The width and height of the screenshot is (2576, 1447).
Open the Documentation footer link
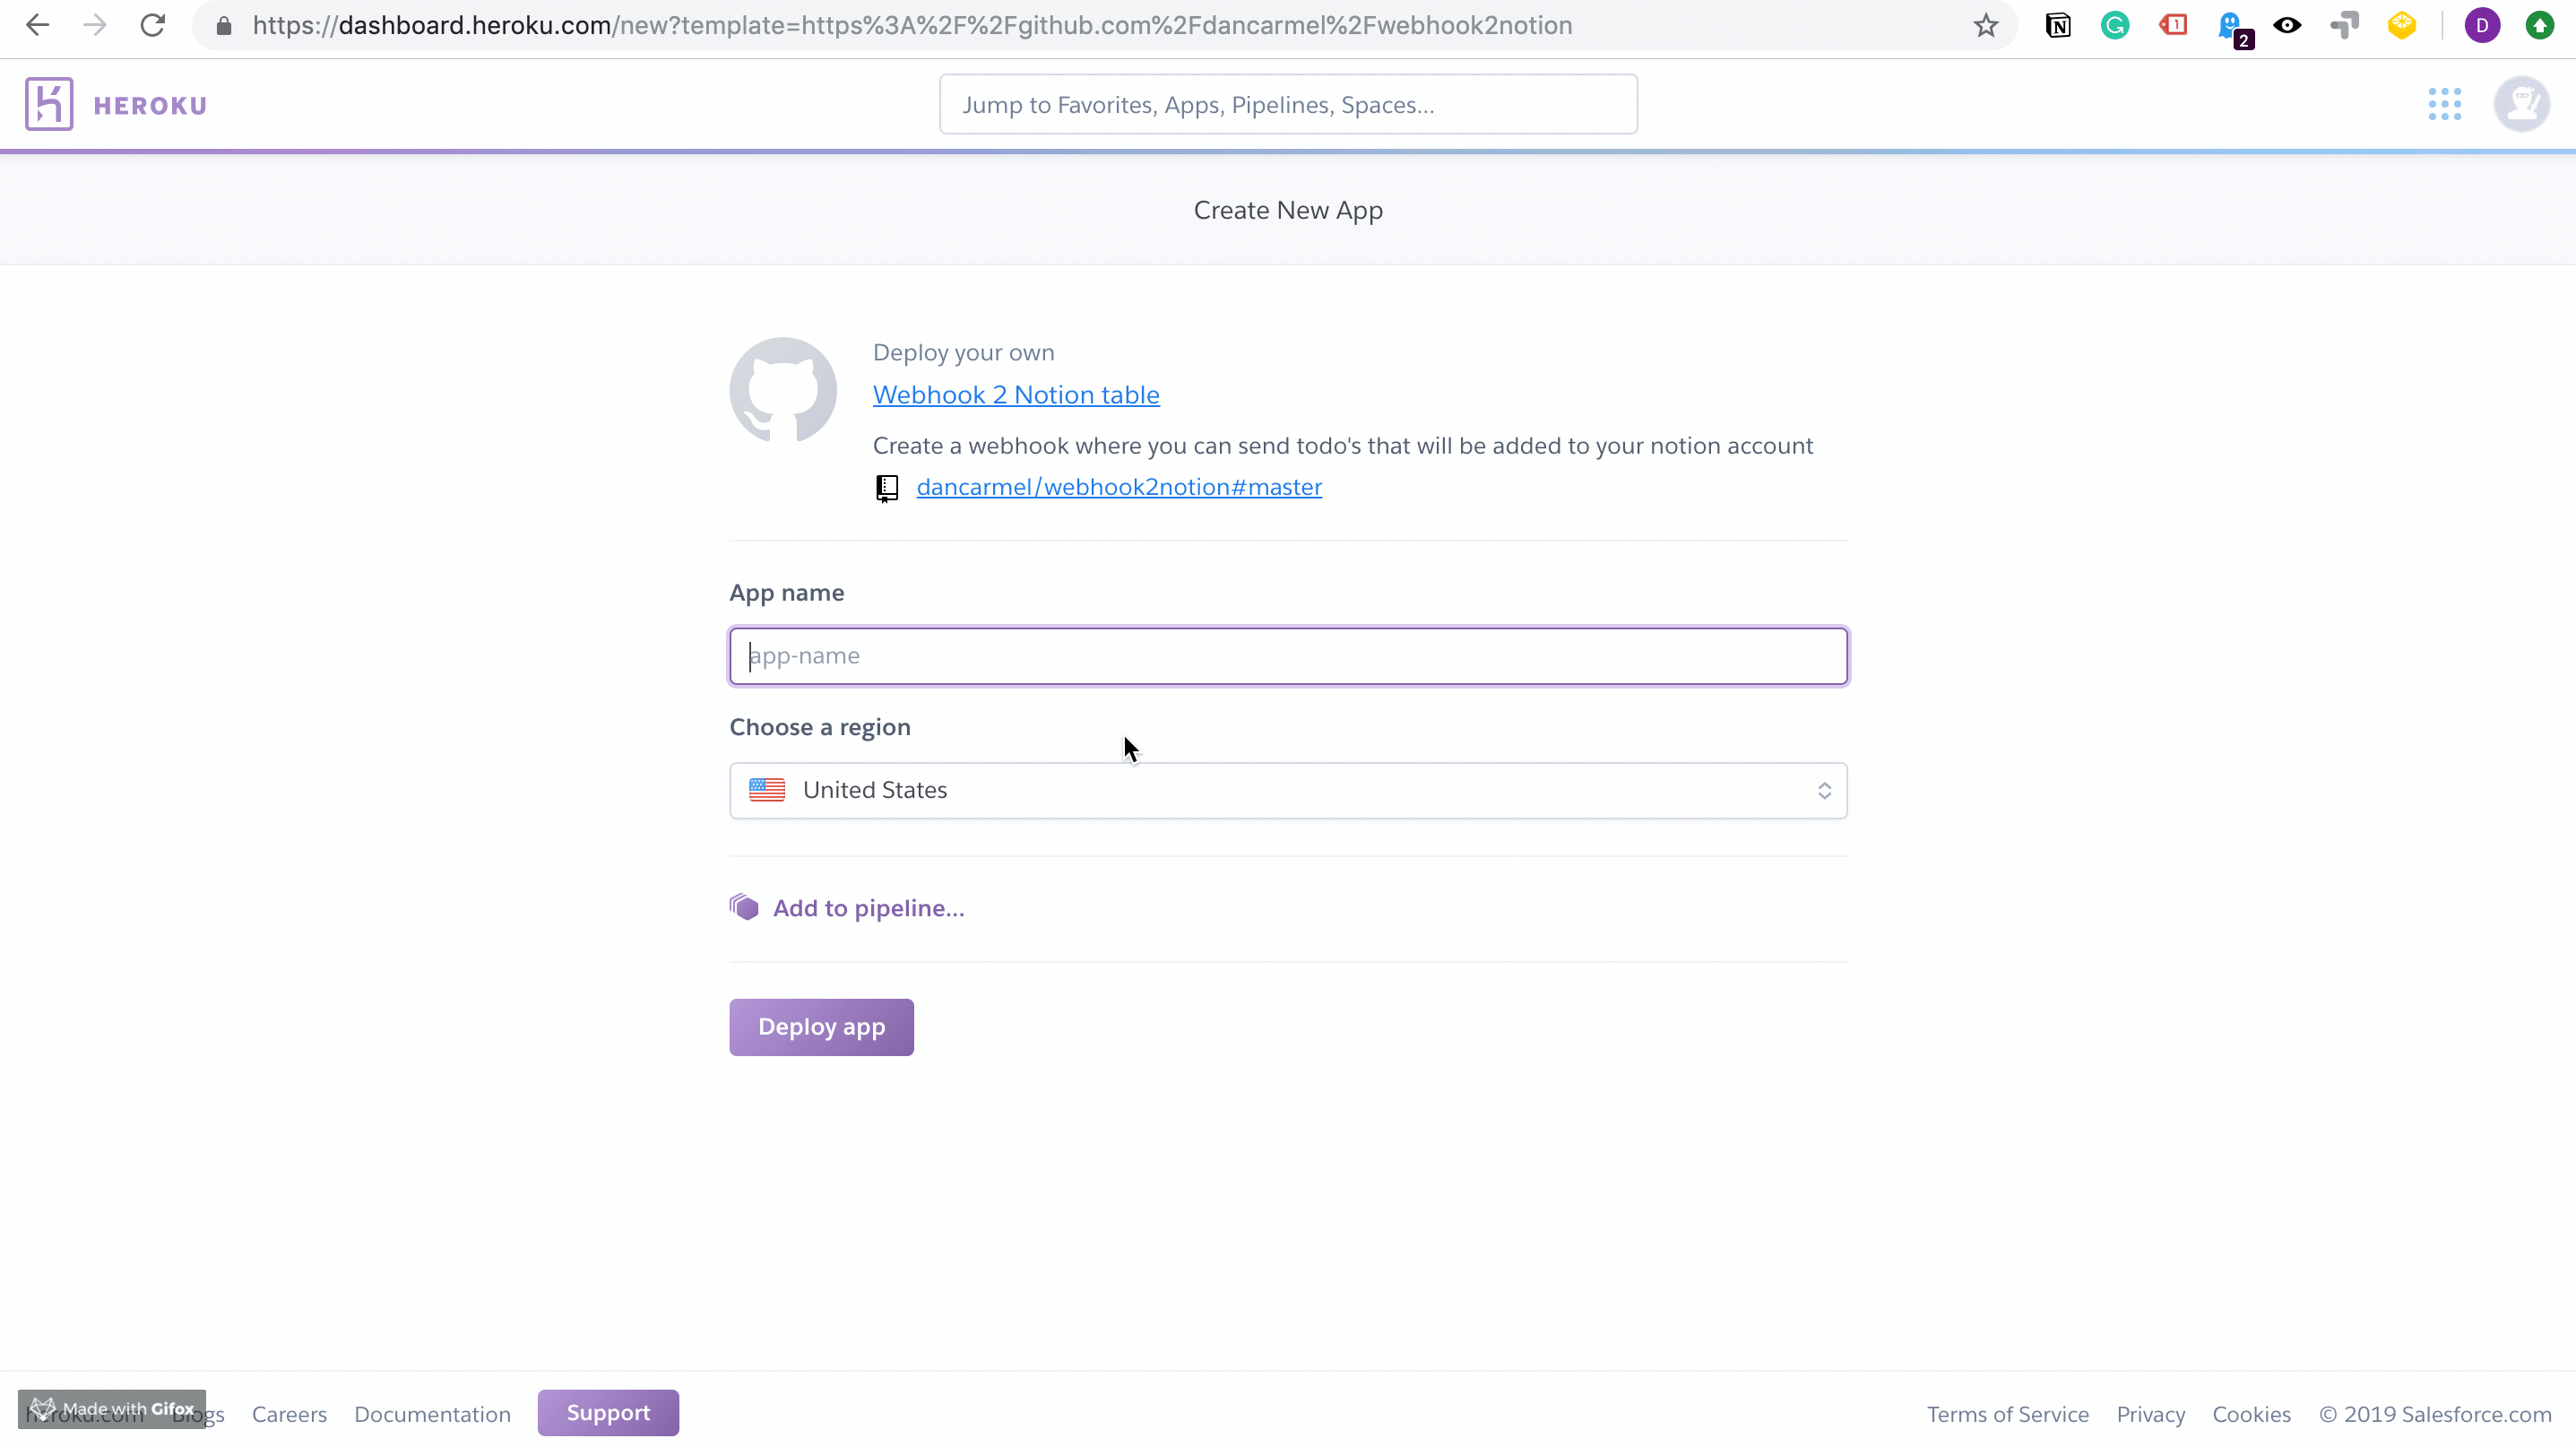432,1414
